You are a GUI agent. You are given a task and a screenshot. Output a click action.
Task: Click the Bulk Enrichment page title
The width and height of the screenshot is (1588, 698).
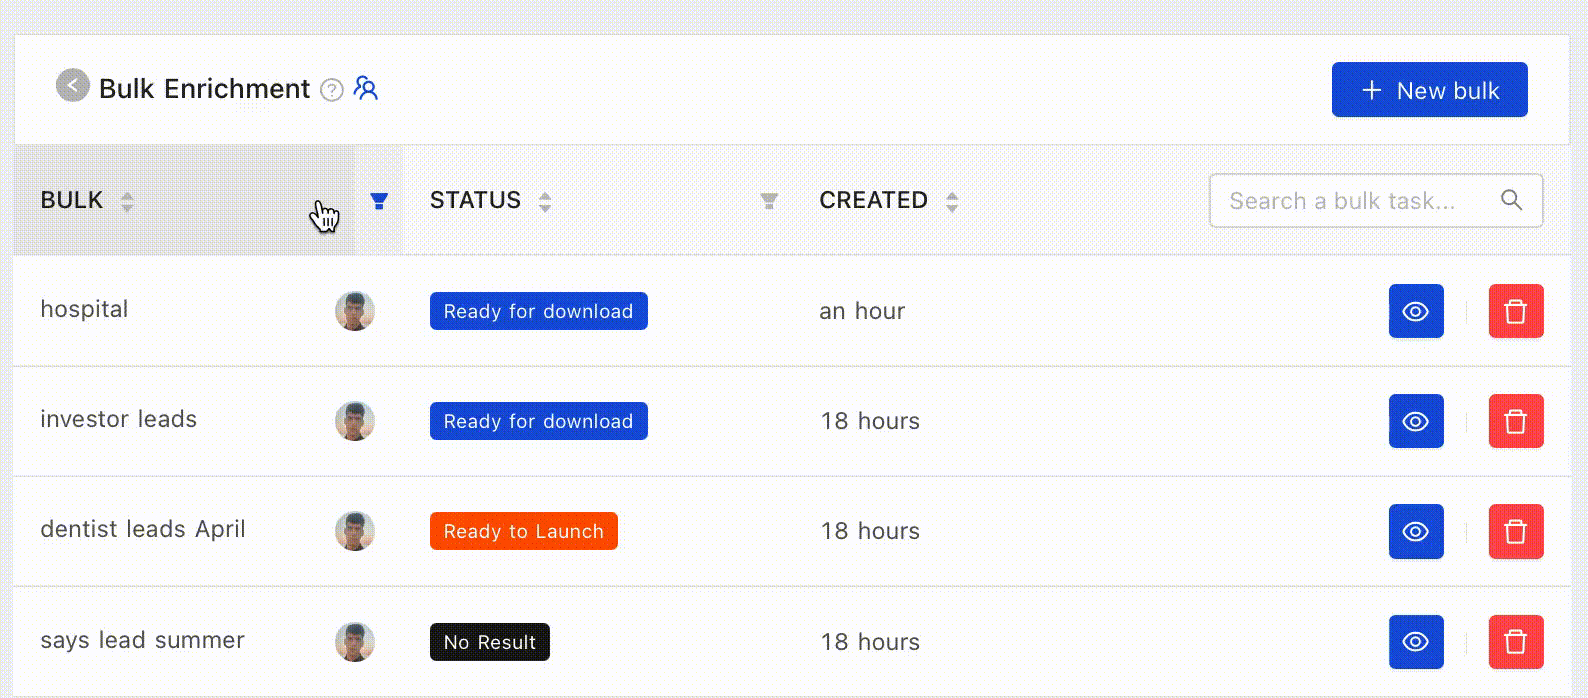[205, 89]
